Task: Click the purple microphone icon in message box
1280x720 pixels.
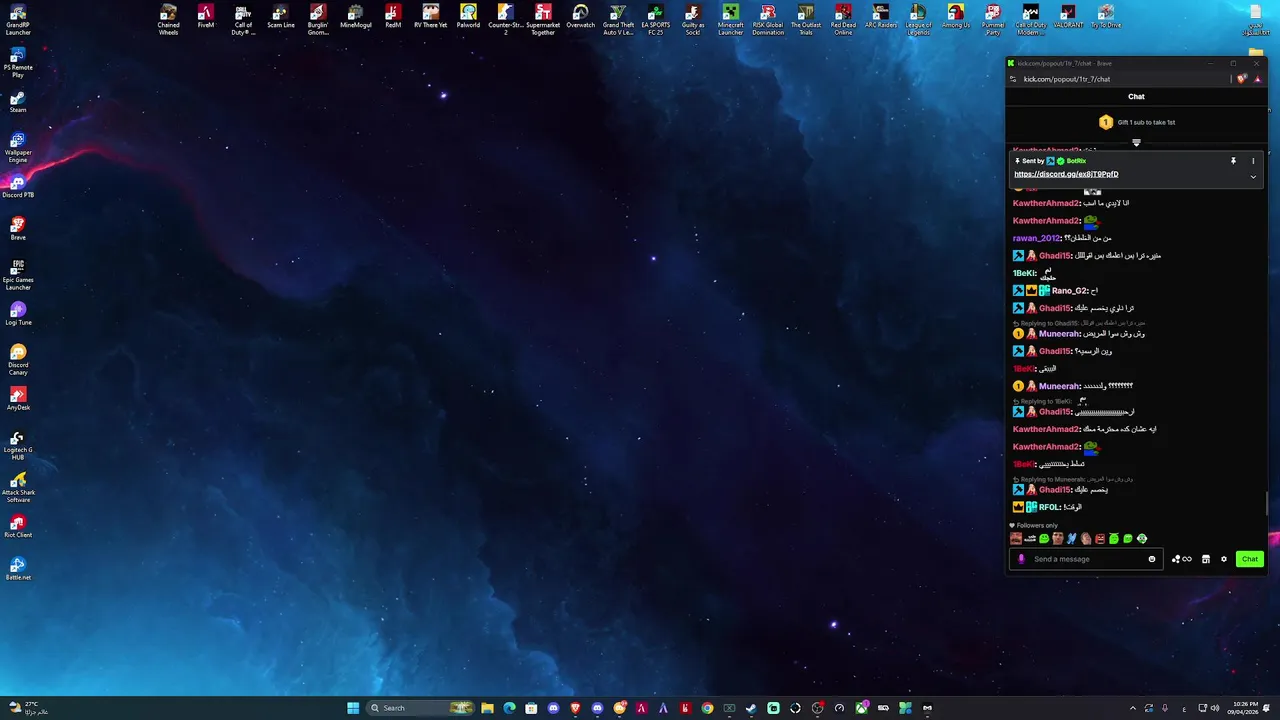Action: click(1021, 559)
